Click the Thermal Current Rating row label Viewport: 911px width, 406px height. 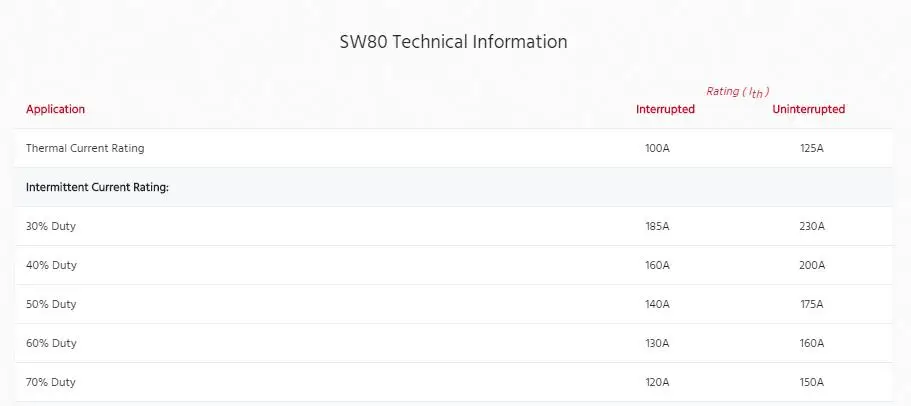[85, 148]
